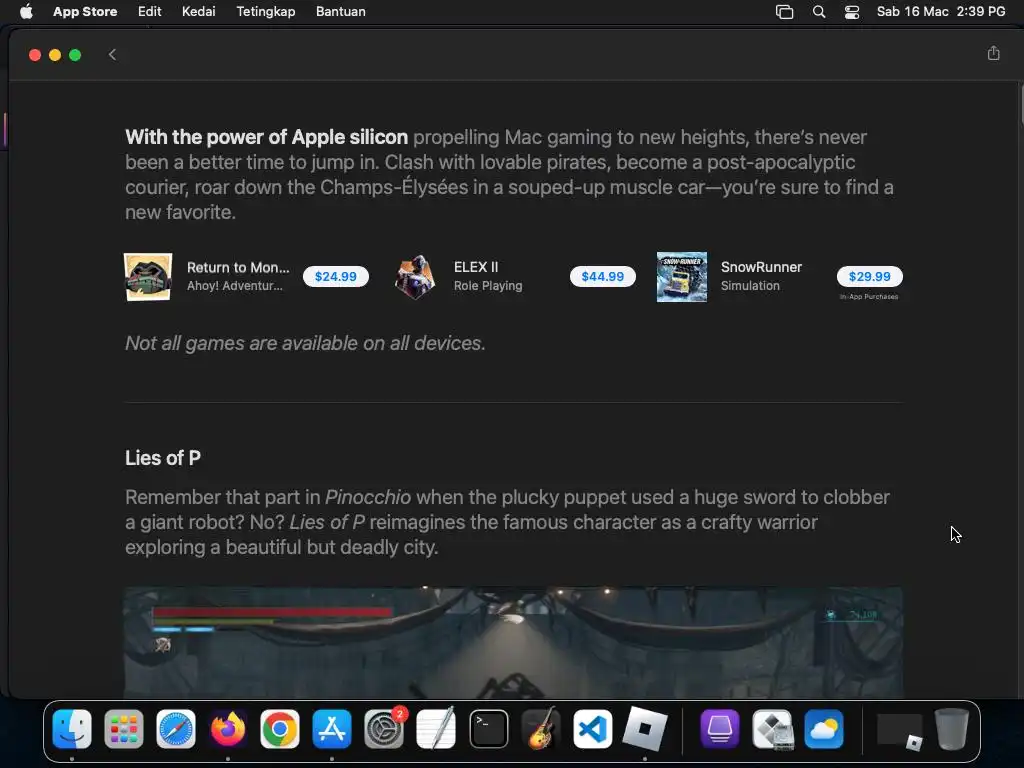Open the Weather app from the dock

[824, 729]
